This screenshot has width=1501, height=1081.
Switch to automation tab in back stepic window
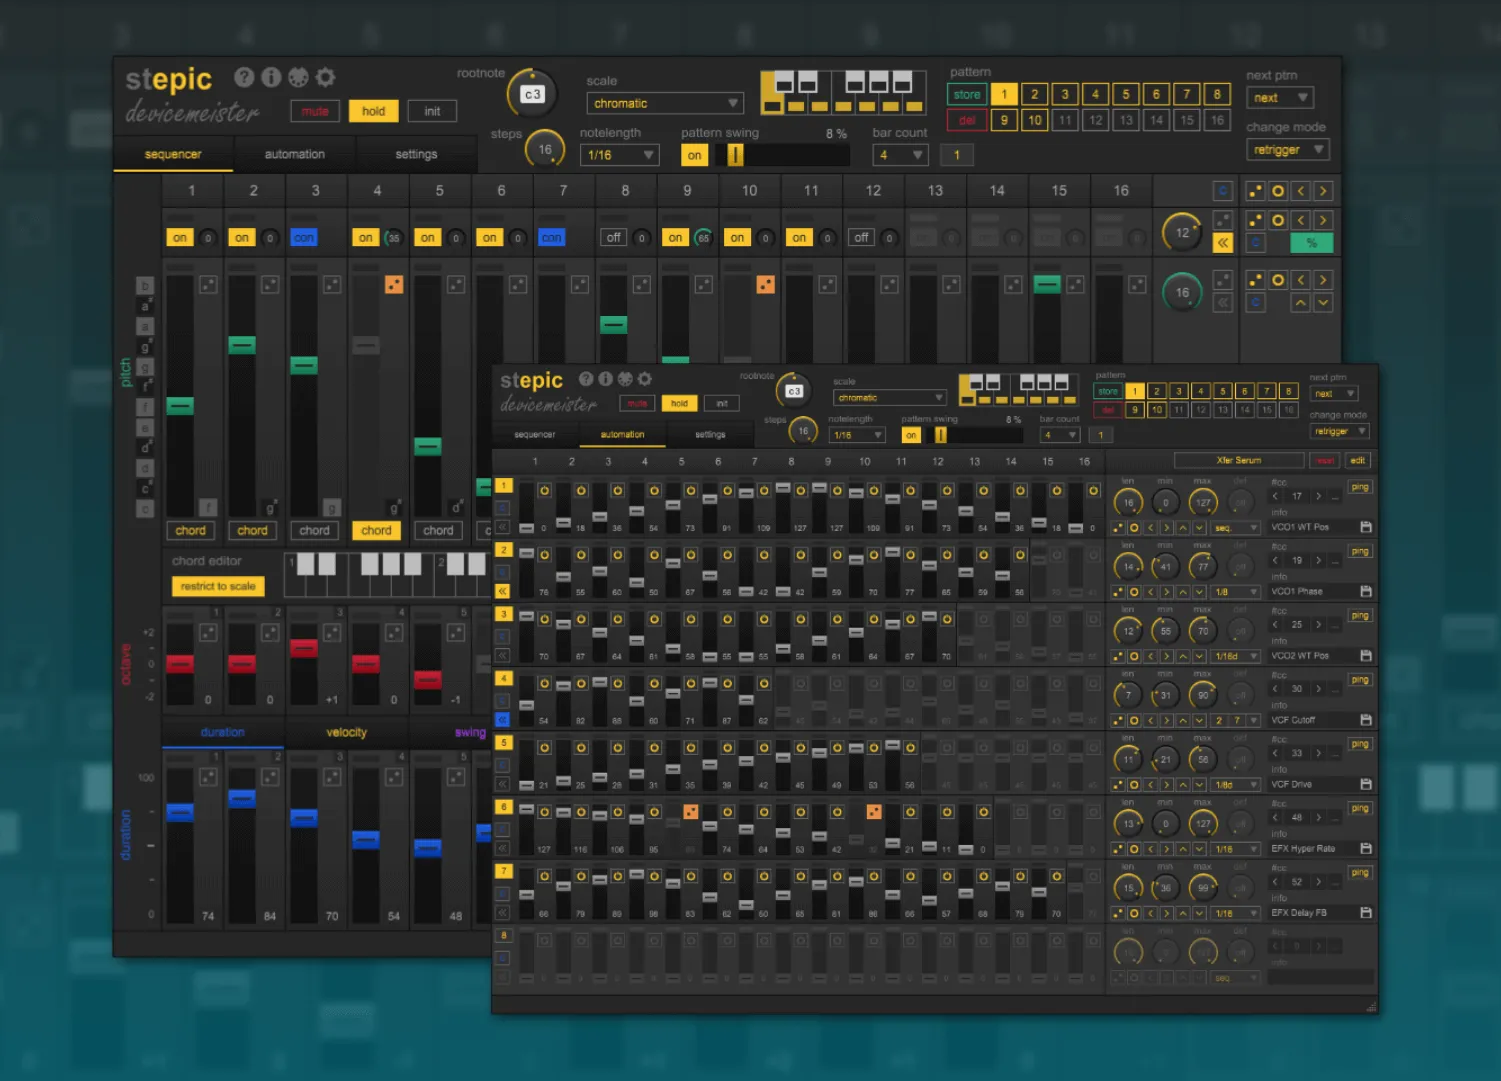tap(294, 155)
